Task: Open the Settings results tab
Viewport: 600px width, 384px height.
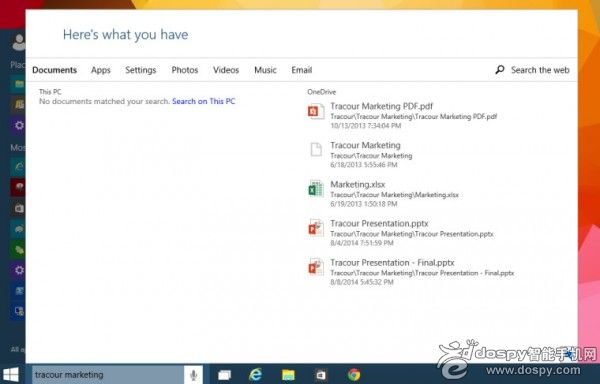Action: point(140,70)
